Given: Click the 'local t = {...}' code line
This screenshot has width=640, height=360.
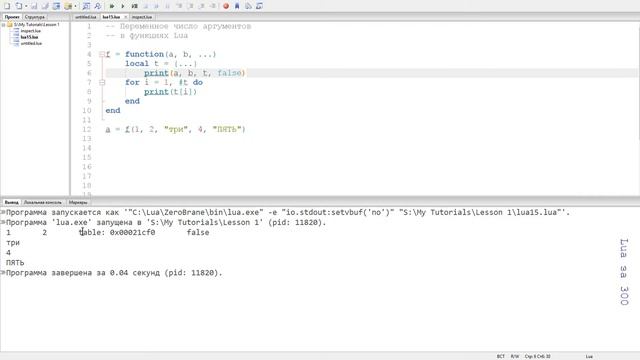Looking at the screenshot, I should 161,64.
